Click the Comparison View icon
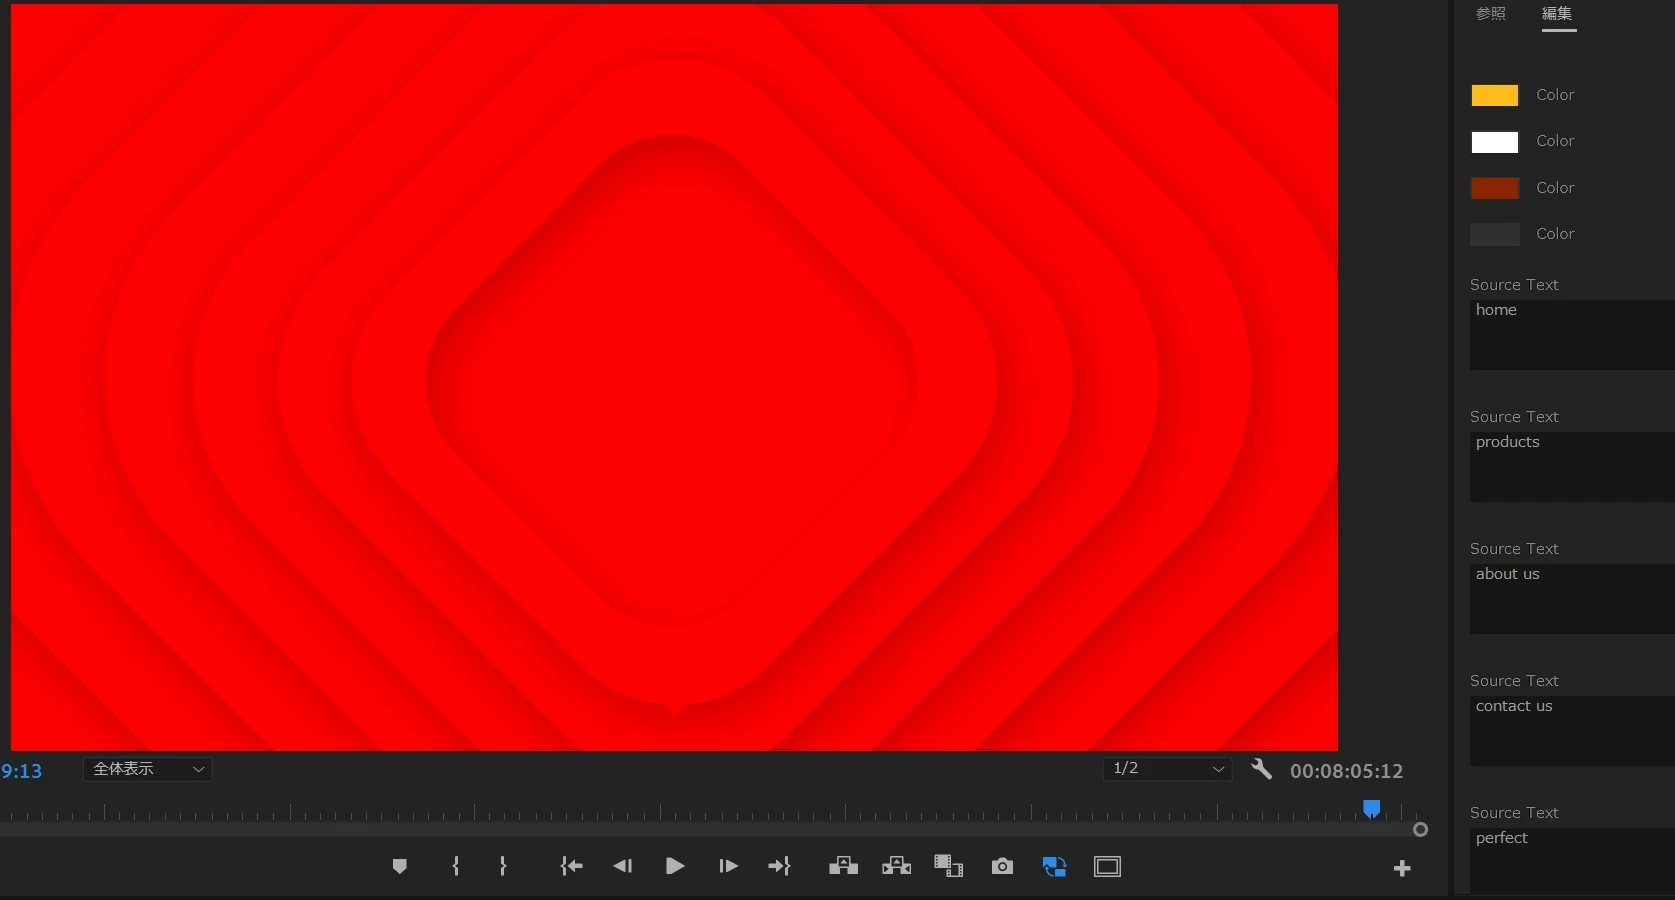1675x900 pixels. pyautogui.click(x=948, y=866)
